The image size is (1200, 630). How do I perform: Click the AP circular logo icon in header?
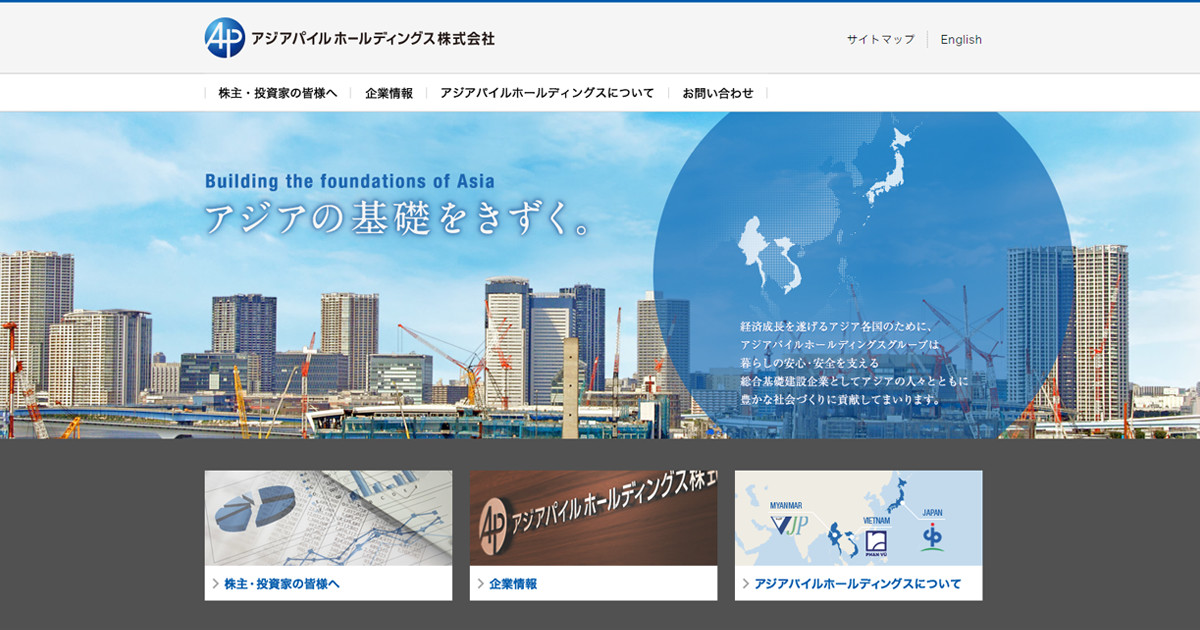(x=225, y=38)
